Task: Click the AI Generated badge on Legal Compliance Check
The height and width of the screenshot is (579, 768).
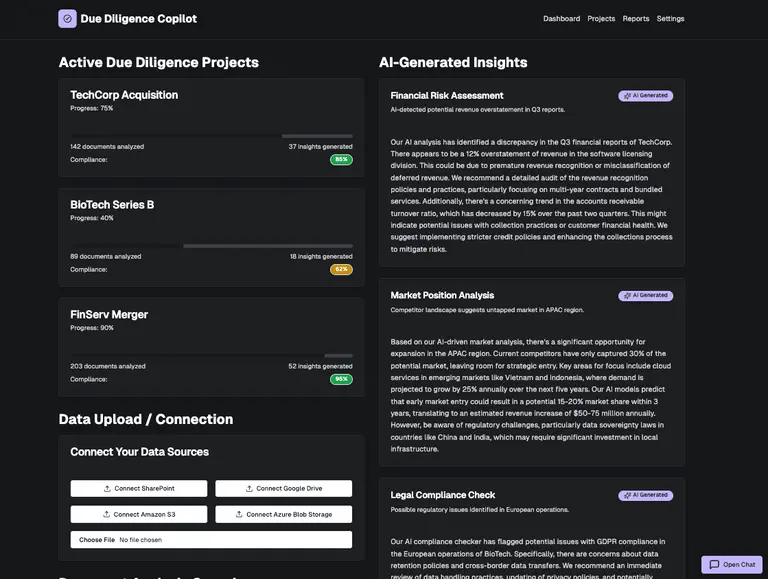Action: pyautogui.click(x=645, y=495)
